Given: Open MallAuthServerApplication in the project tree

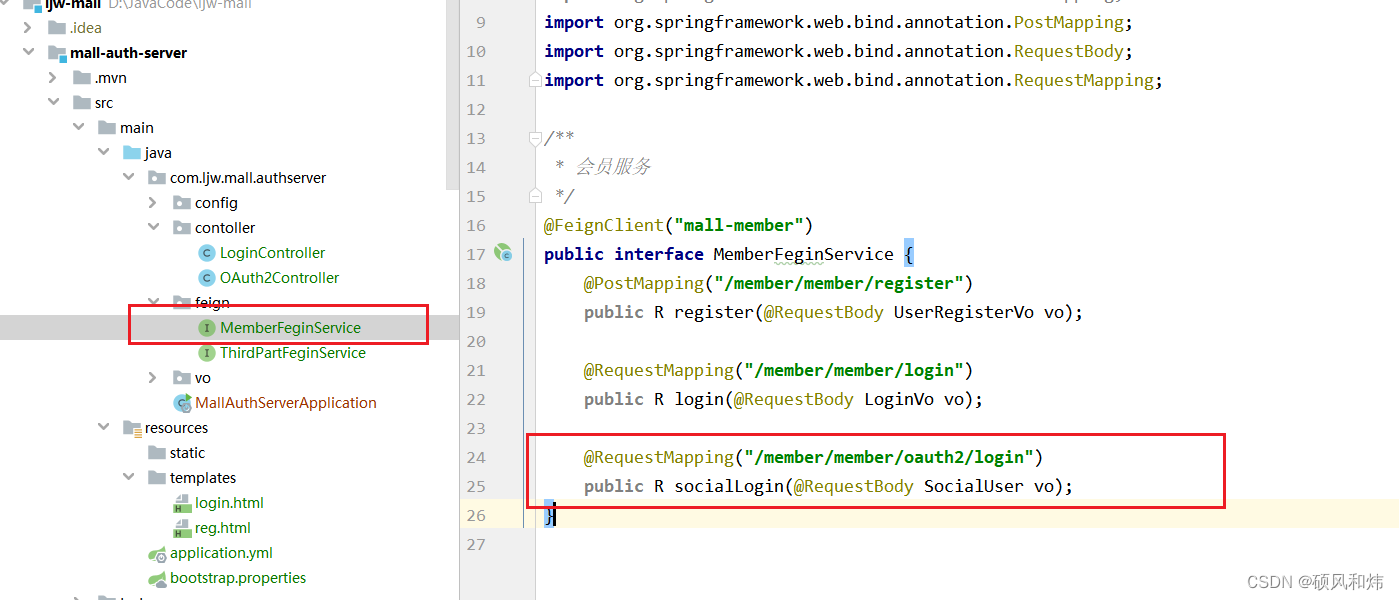Looking at the screenshot, I should 286,403.
